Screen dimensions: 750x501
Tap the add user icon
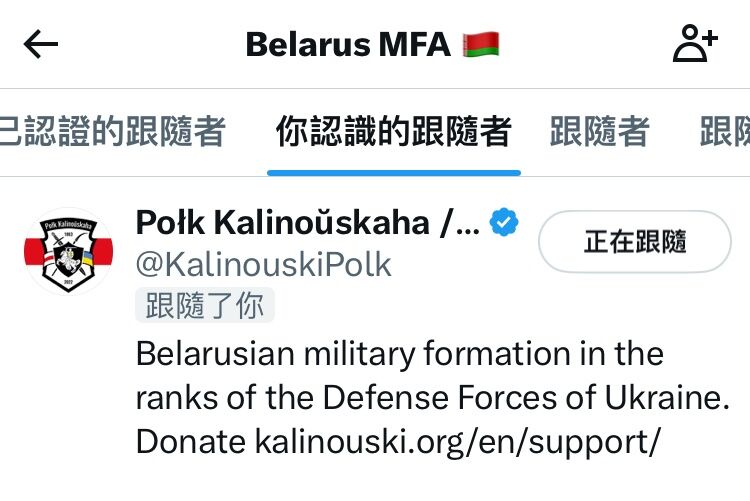click(695, 44)
